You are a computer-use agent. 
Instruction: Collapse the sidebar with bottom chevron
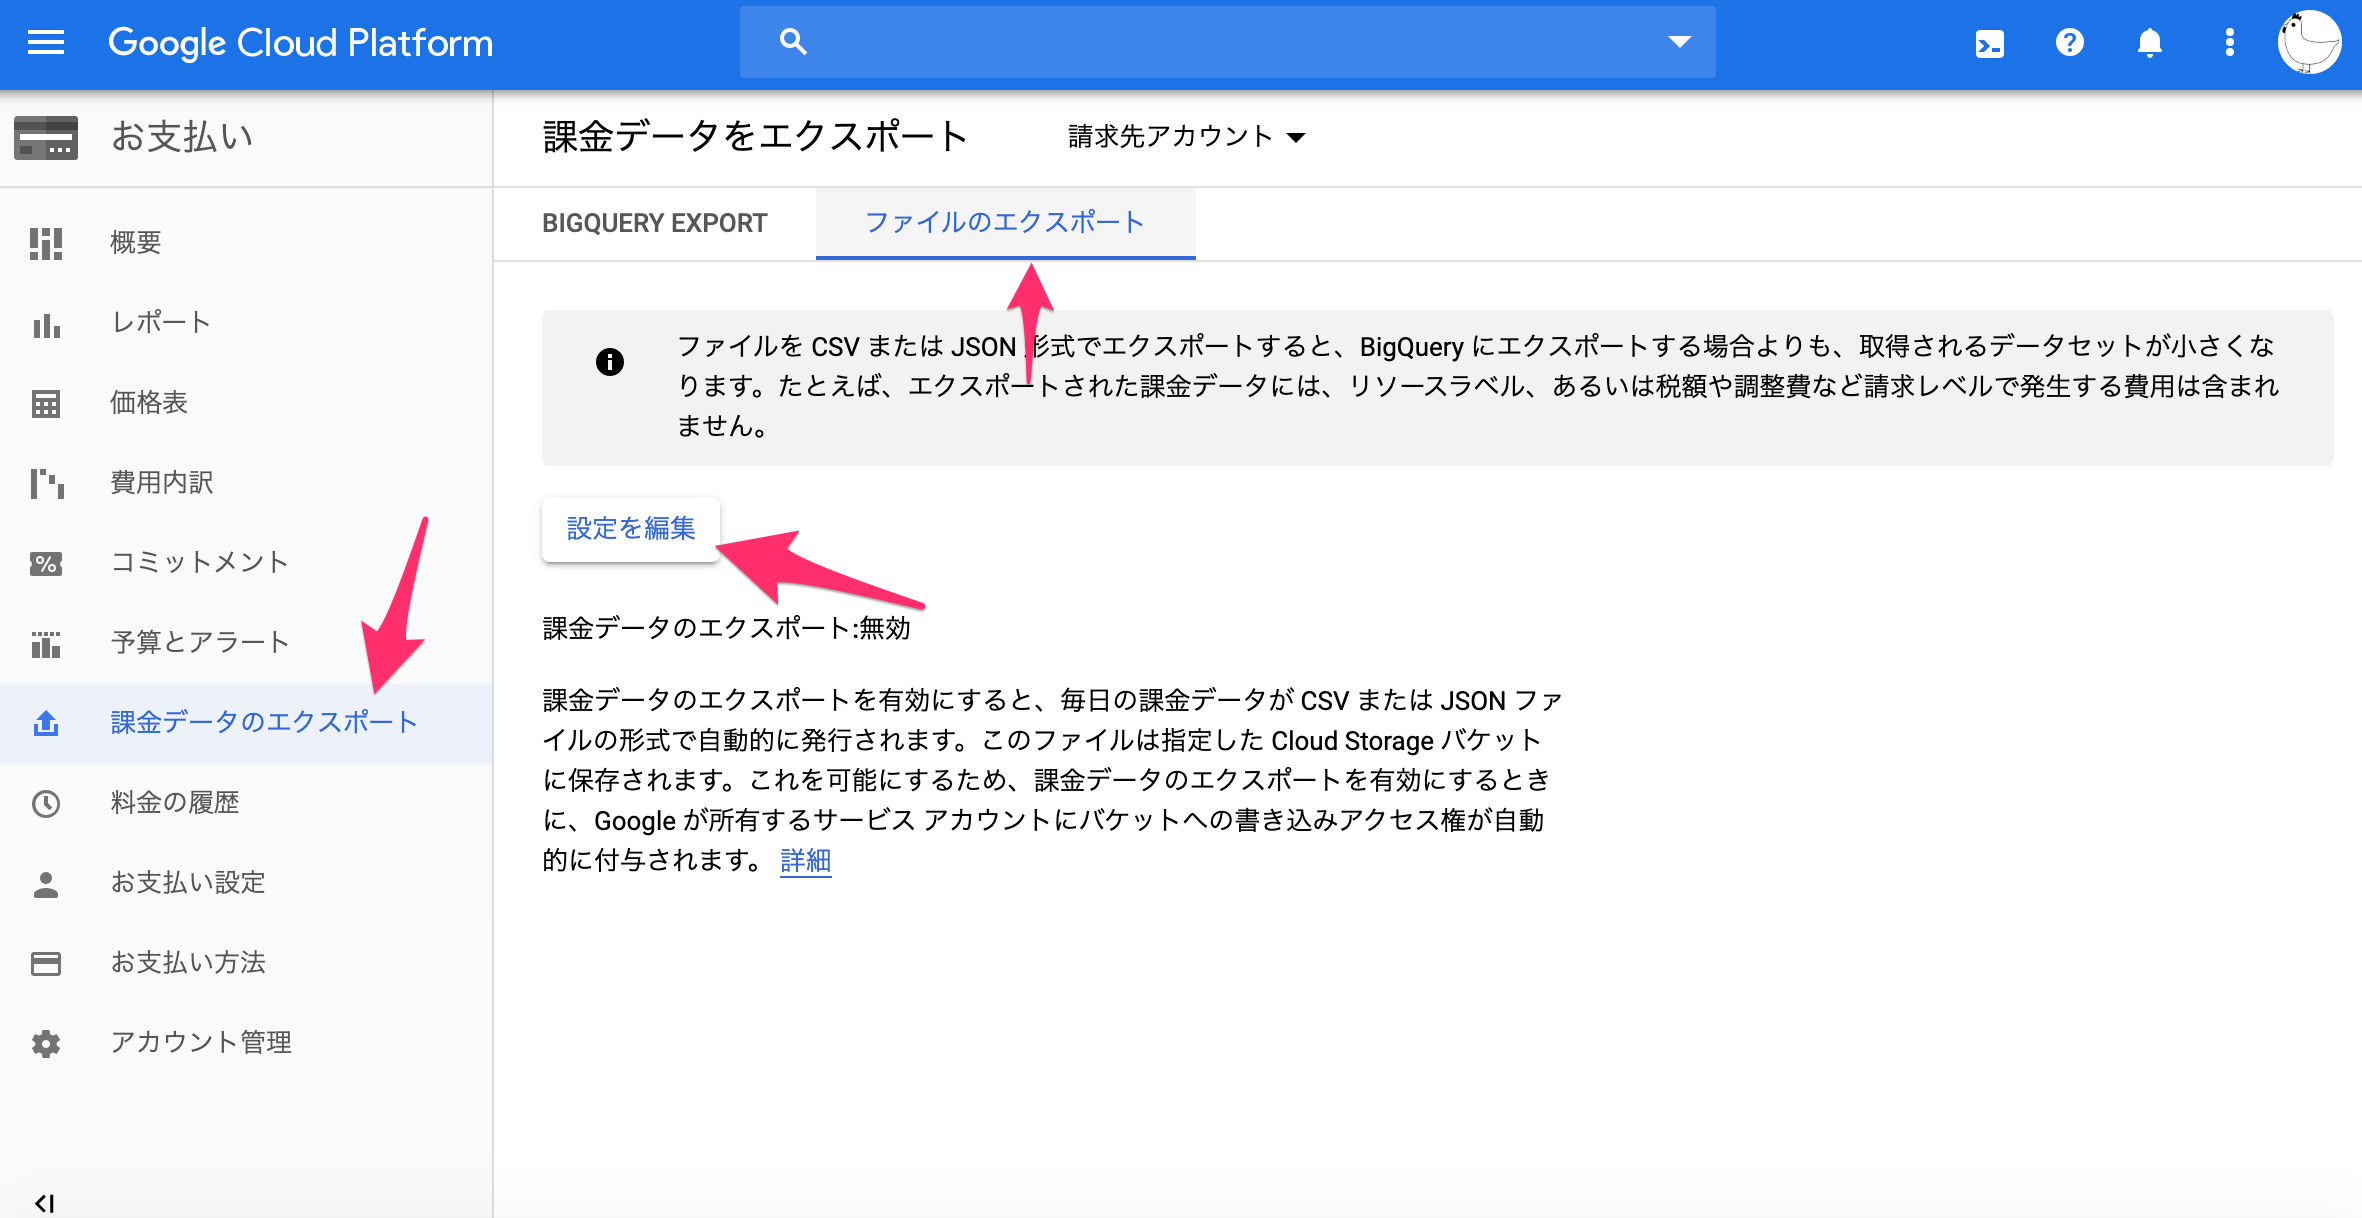pyautogui.click(x=44, y=1203)
